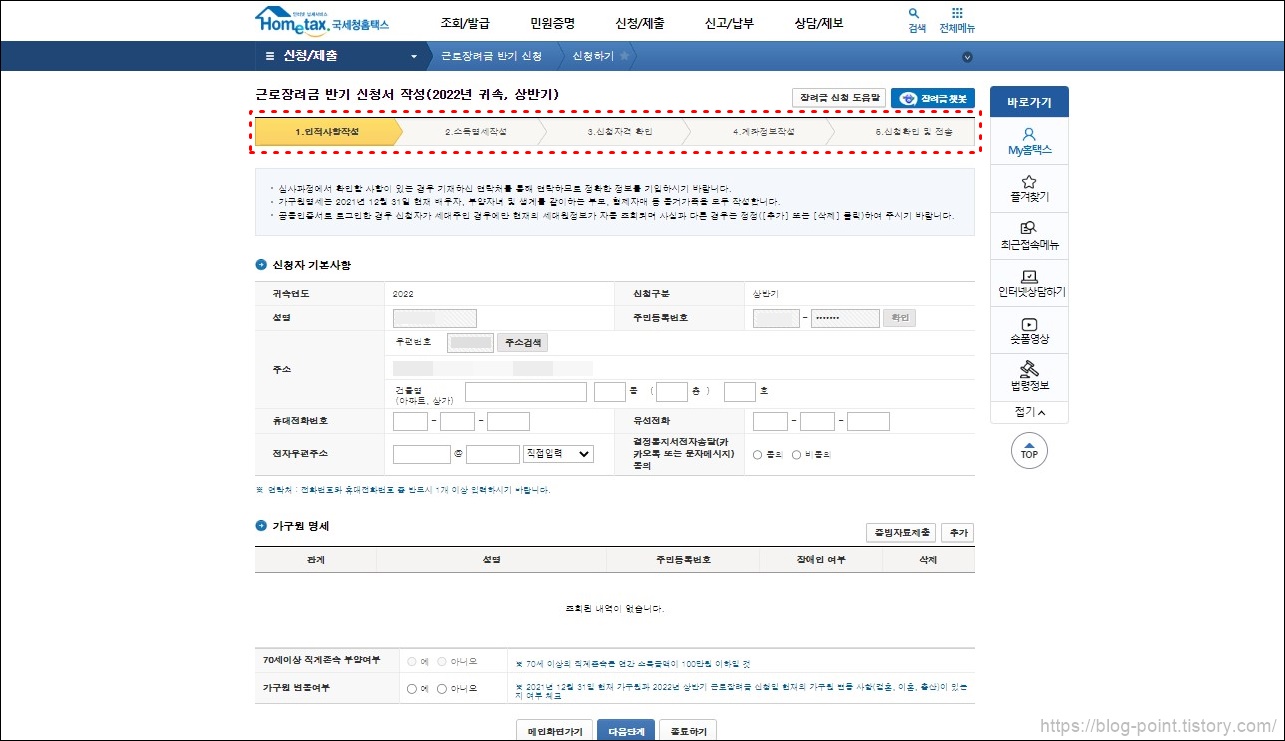Focus middle 휴대전화번호 field
This screenshot has width=1285, height=741.
(457, 421)
